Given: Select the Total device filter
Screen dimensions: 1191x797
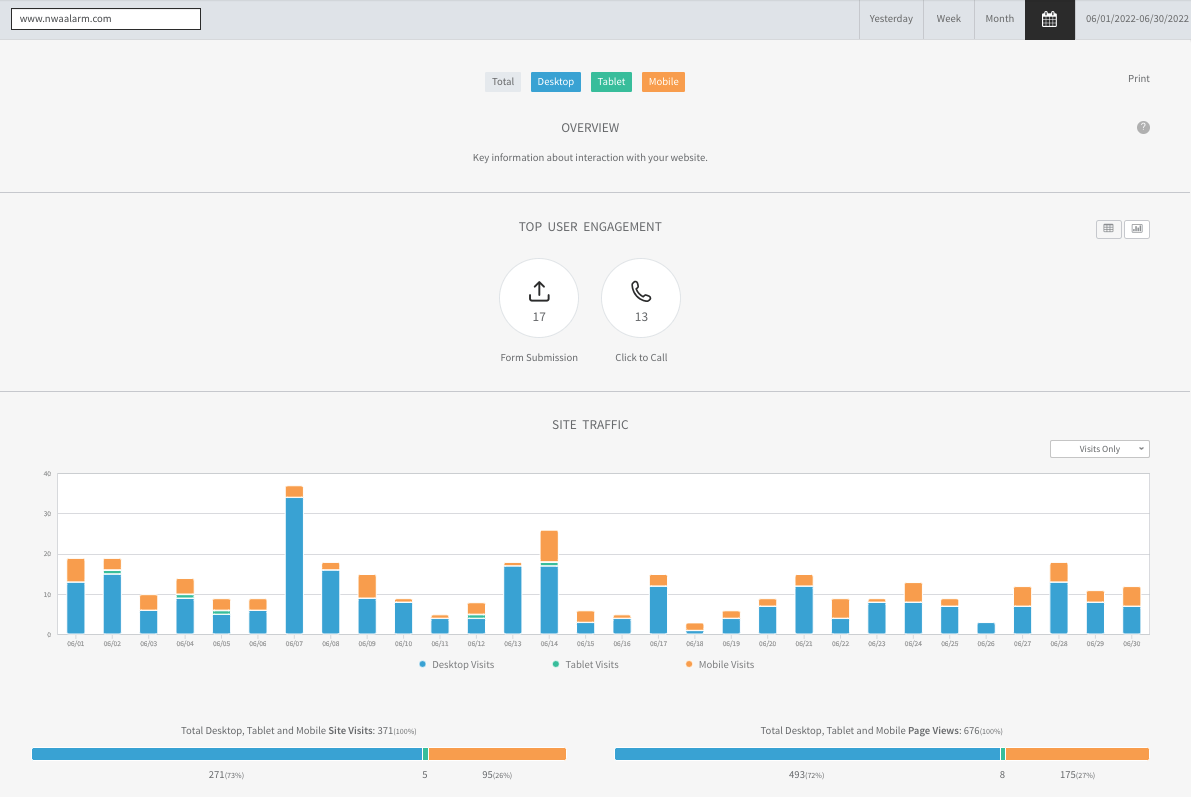Looking at the screenshot, I should tap(503, 82).
